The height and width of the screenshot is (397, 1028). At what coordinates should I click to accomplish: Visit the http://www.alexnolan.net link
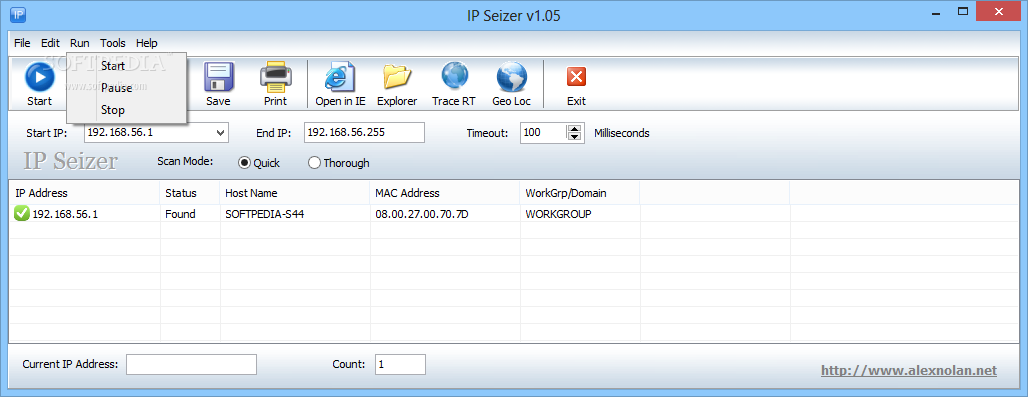909,371
